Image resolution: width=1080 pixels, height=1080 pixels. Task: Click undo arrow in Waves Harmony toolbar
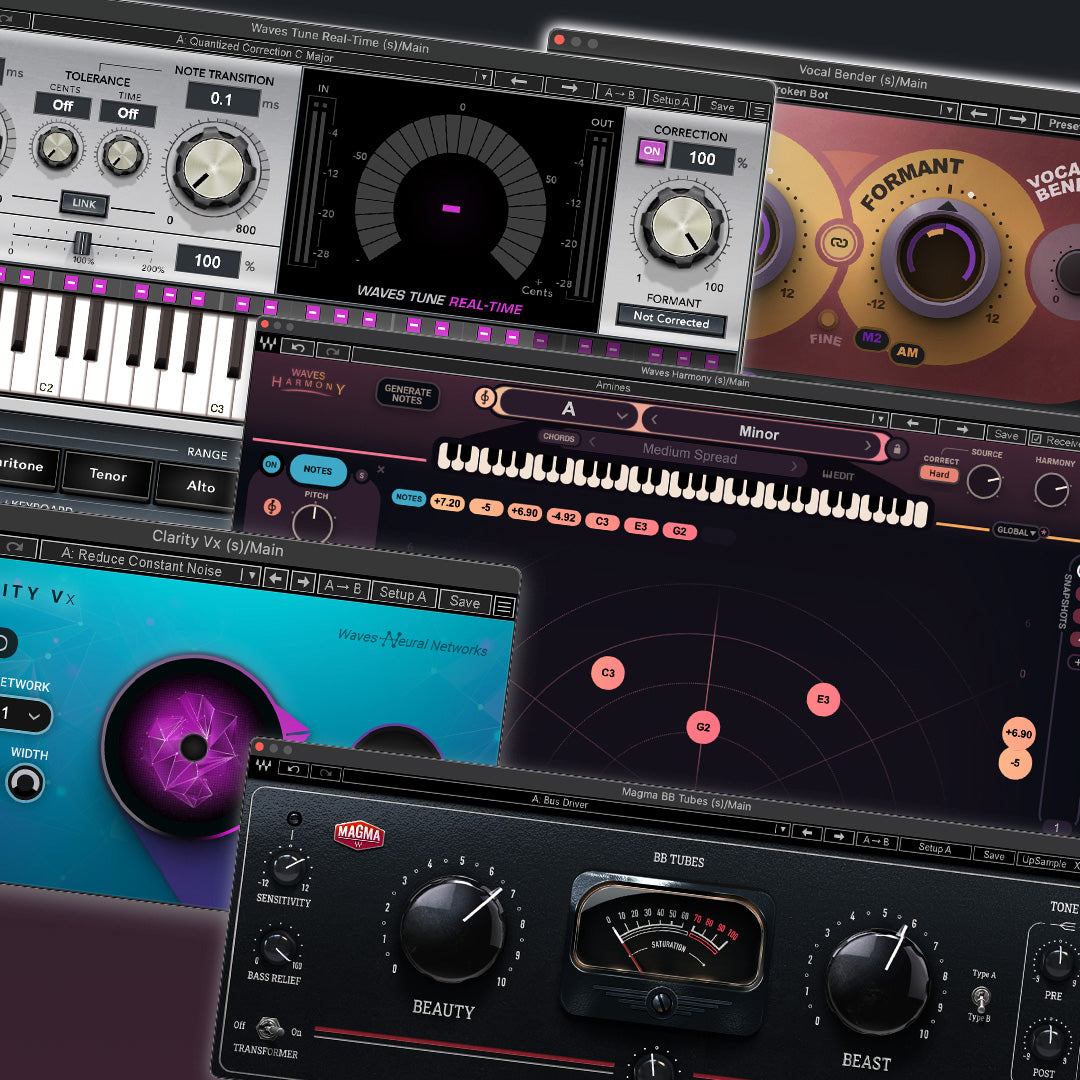click(298, 347)
